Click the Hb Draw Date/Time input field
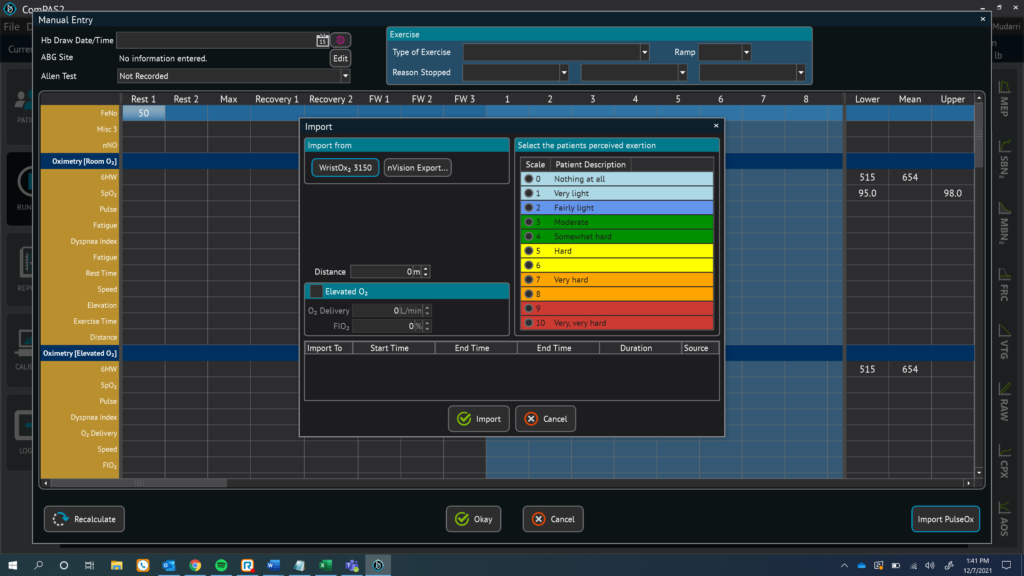The image size is (1024, 576). [x=216, y=40]
